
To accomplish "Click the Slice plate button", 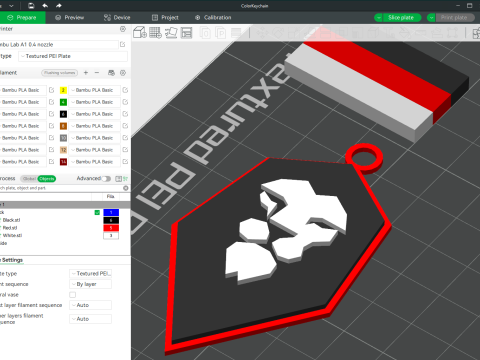I will tap(401, 18).
